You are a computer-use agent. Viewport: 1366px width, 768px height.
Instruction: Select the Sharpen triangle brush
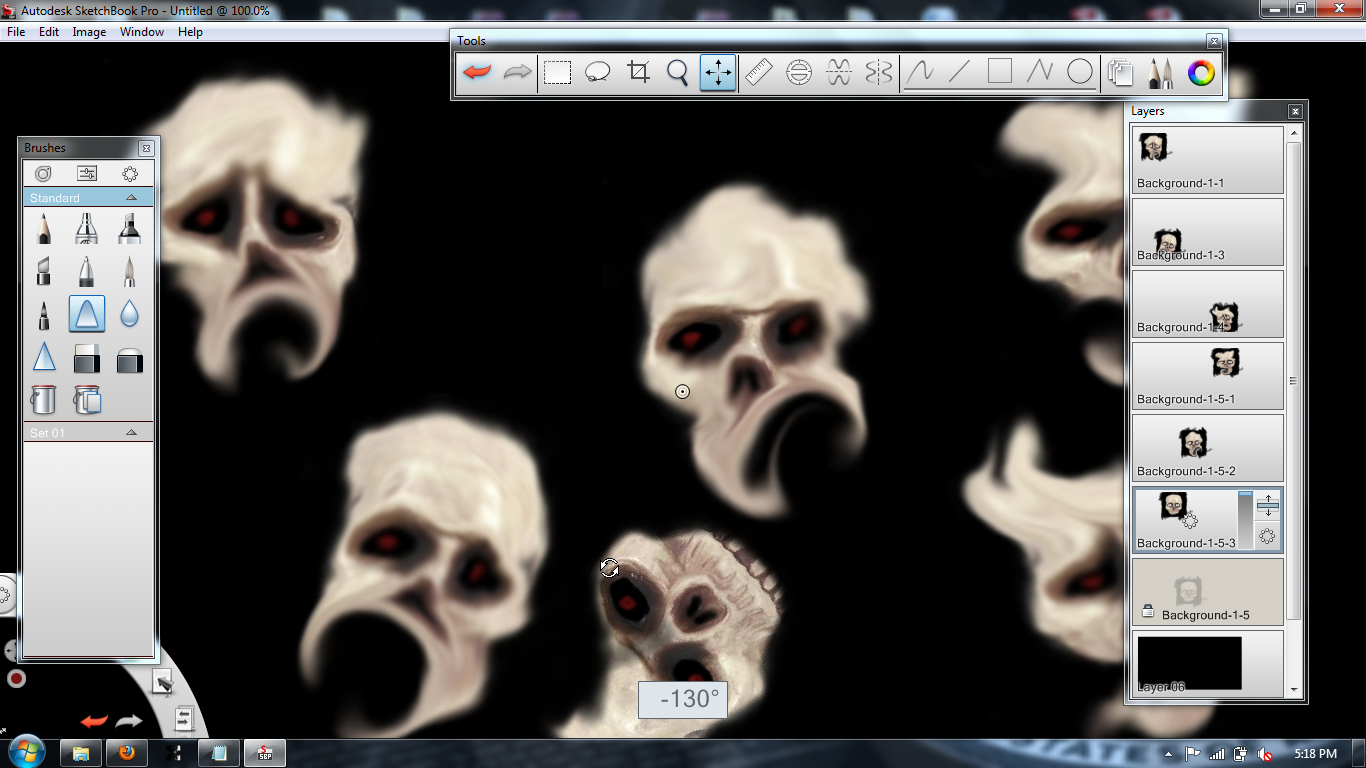44,357
